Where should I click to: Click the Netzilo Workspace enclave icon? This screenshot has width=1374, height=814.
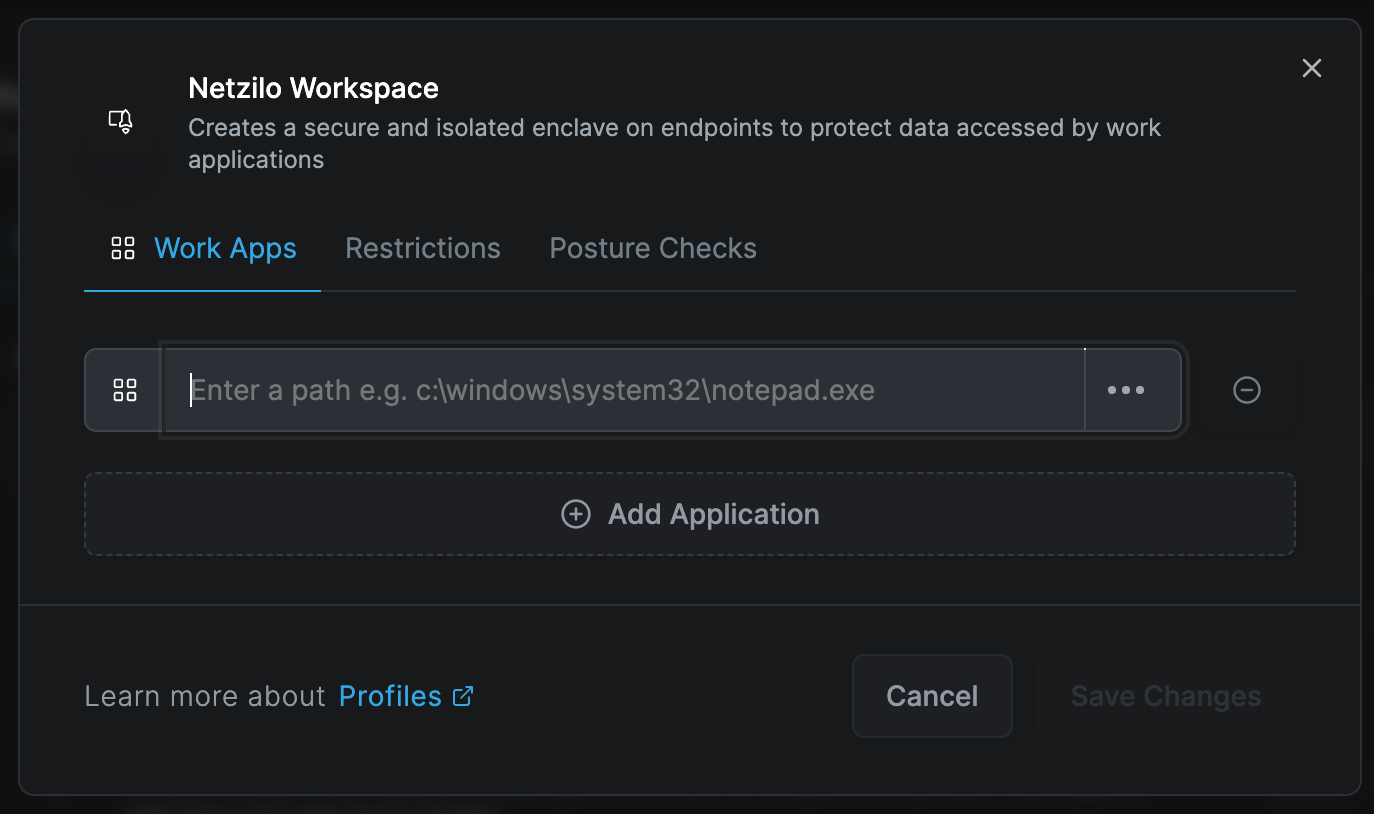point(121,122)
